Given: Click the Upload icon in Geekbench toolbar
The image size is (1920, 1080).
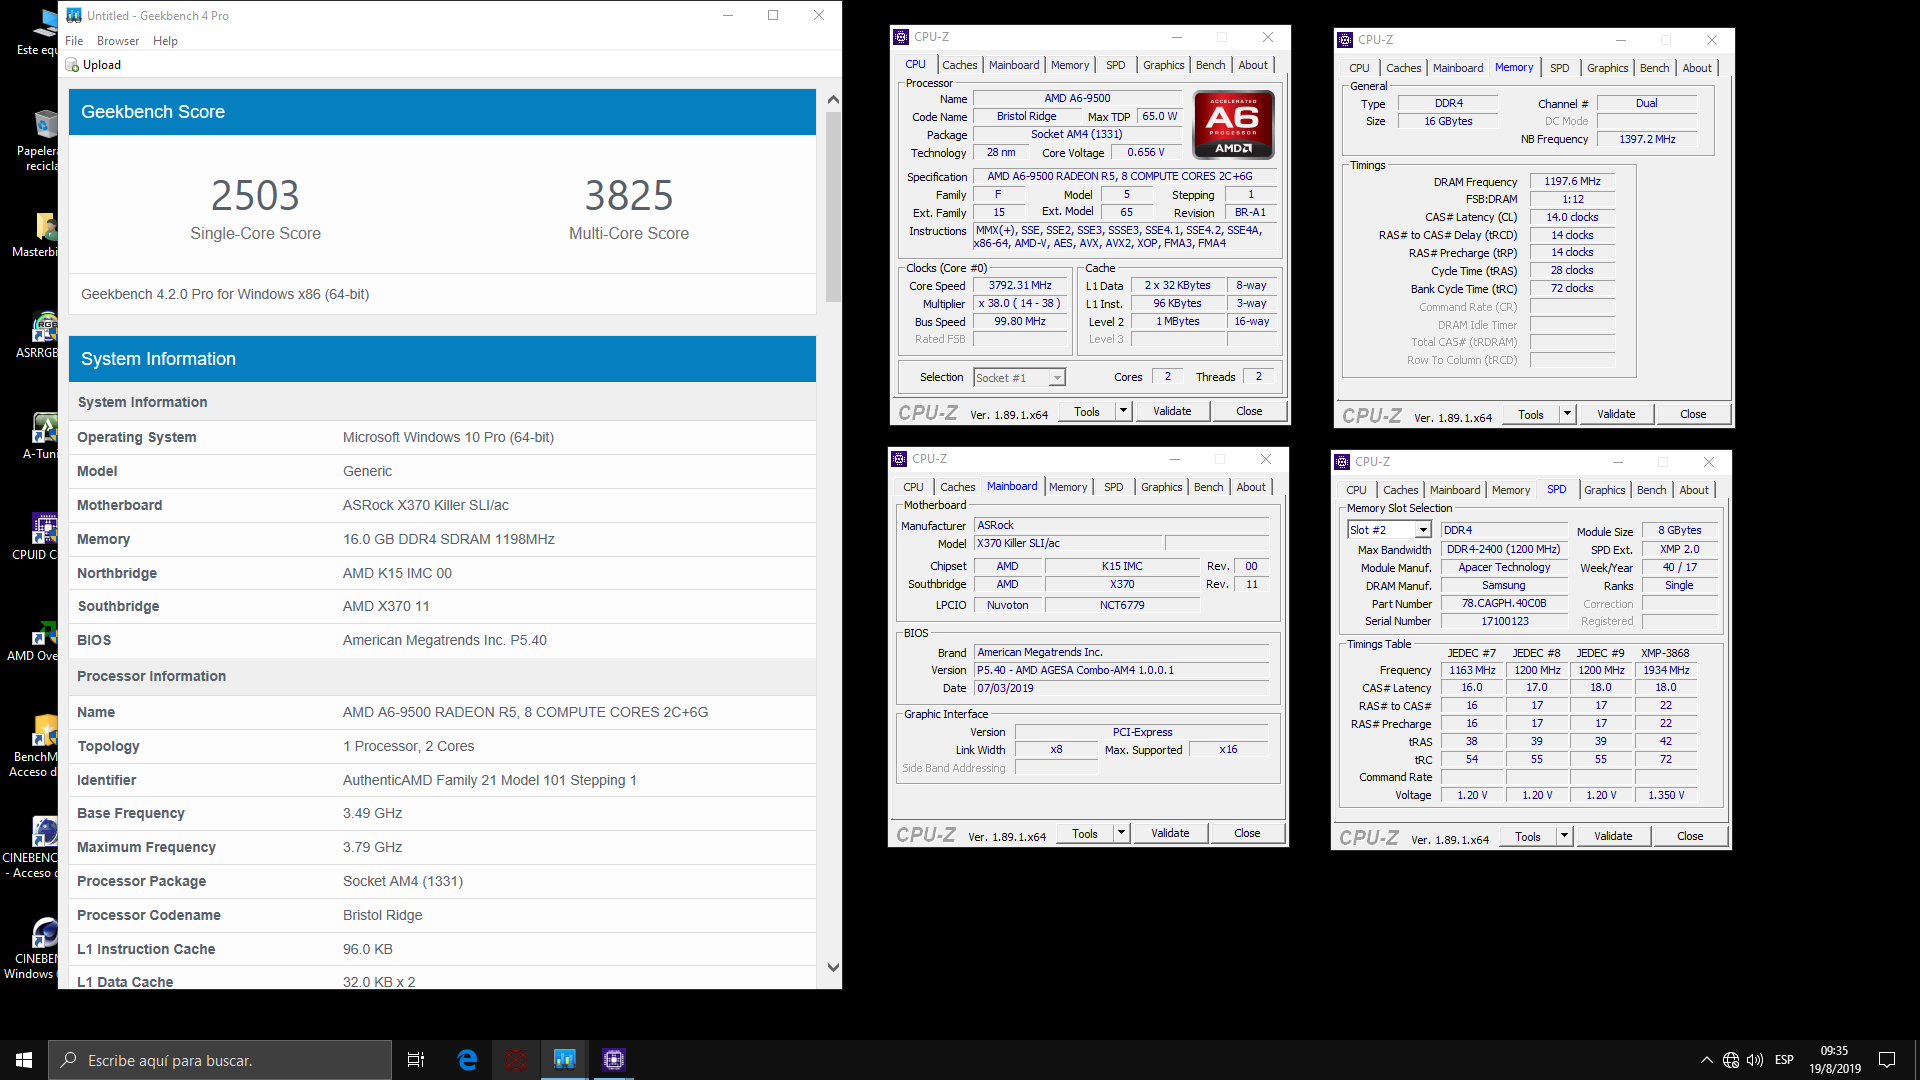Looking at the screenshot, I should pos(72,65).
